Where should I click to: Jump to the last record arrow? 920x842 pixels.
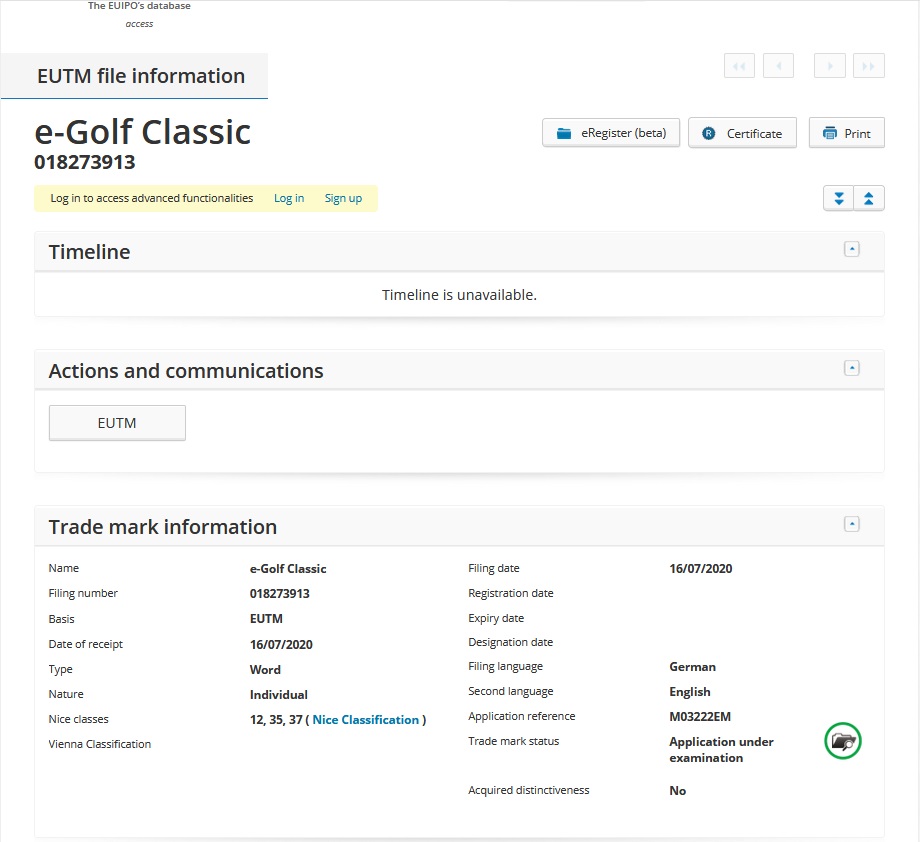pyautogui.click(x=869, y=66)
